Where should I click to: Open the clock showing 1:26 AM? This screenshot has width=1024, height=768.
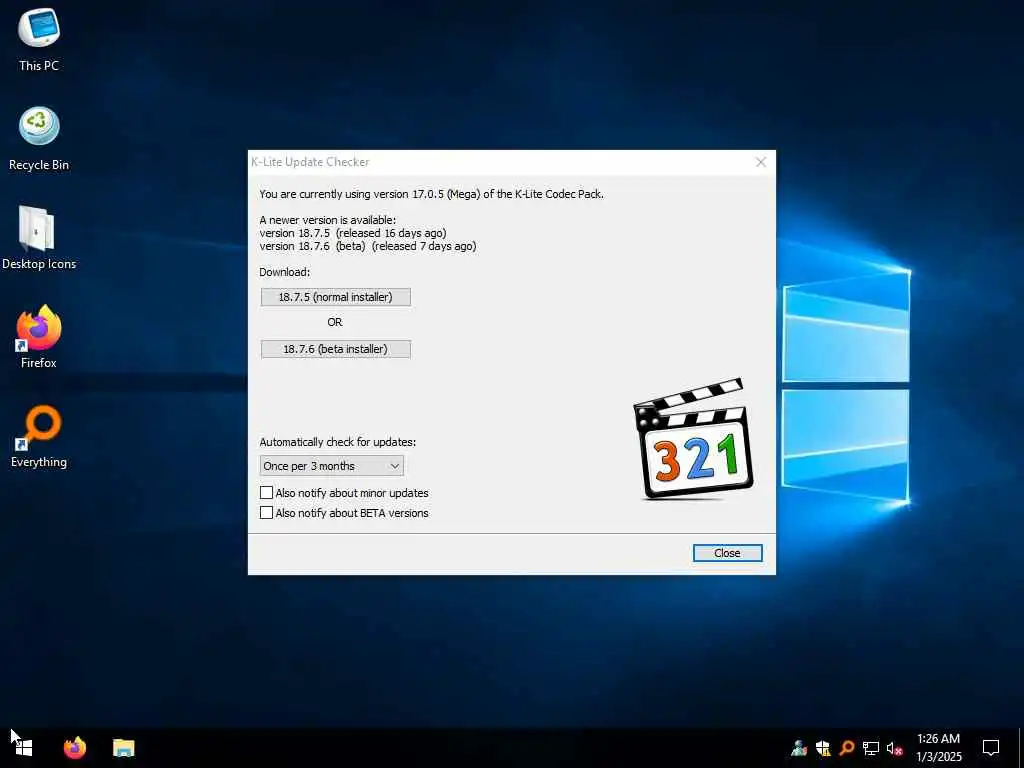click(x=938, y=748)
